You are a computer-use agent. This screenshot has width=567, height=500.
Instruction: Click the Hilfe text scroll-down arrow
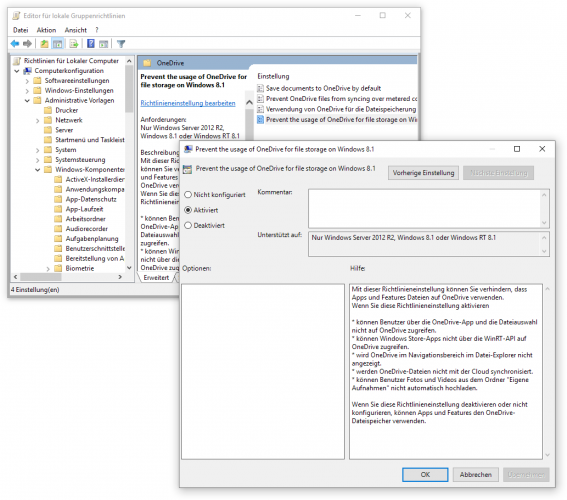click(547, 455)
